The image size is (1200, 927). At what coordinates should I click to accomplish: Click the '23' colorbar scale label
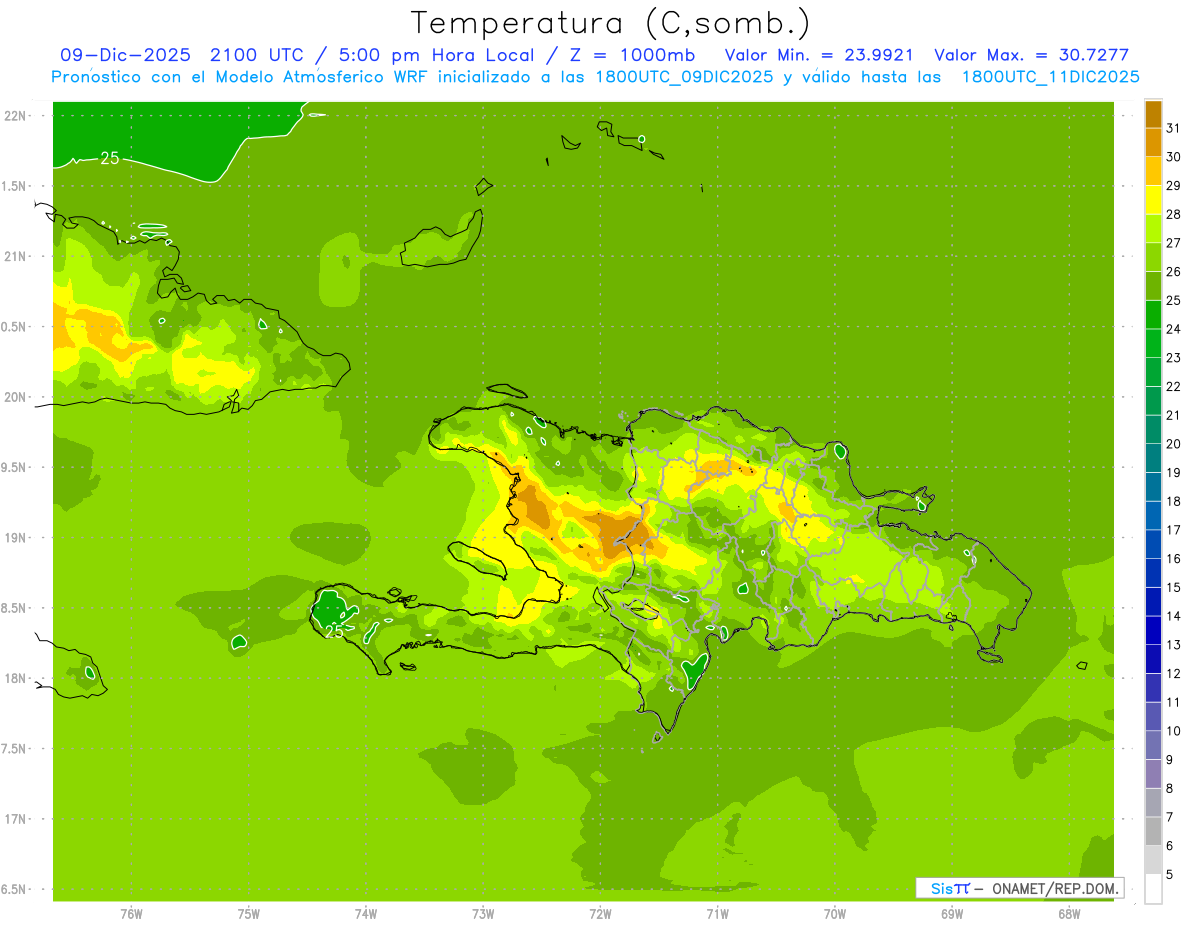tap(1174, 358)
